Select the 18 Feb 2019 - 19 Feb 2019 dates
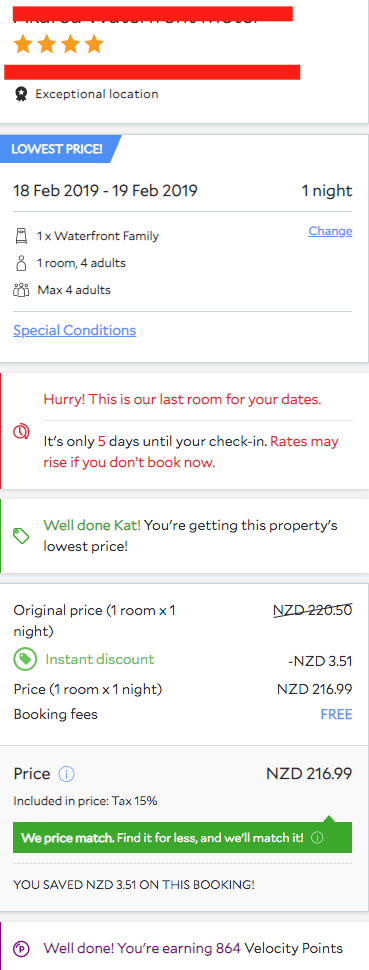369x970 pixels. pos(105,191)
